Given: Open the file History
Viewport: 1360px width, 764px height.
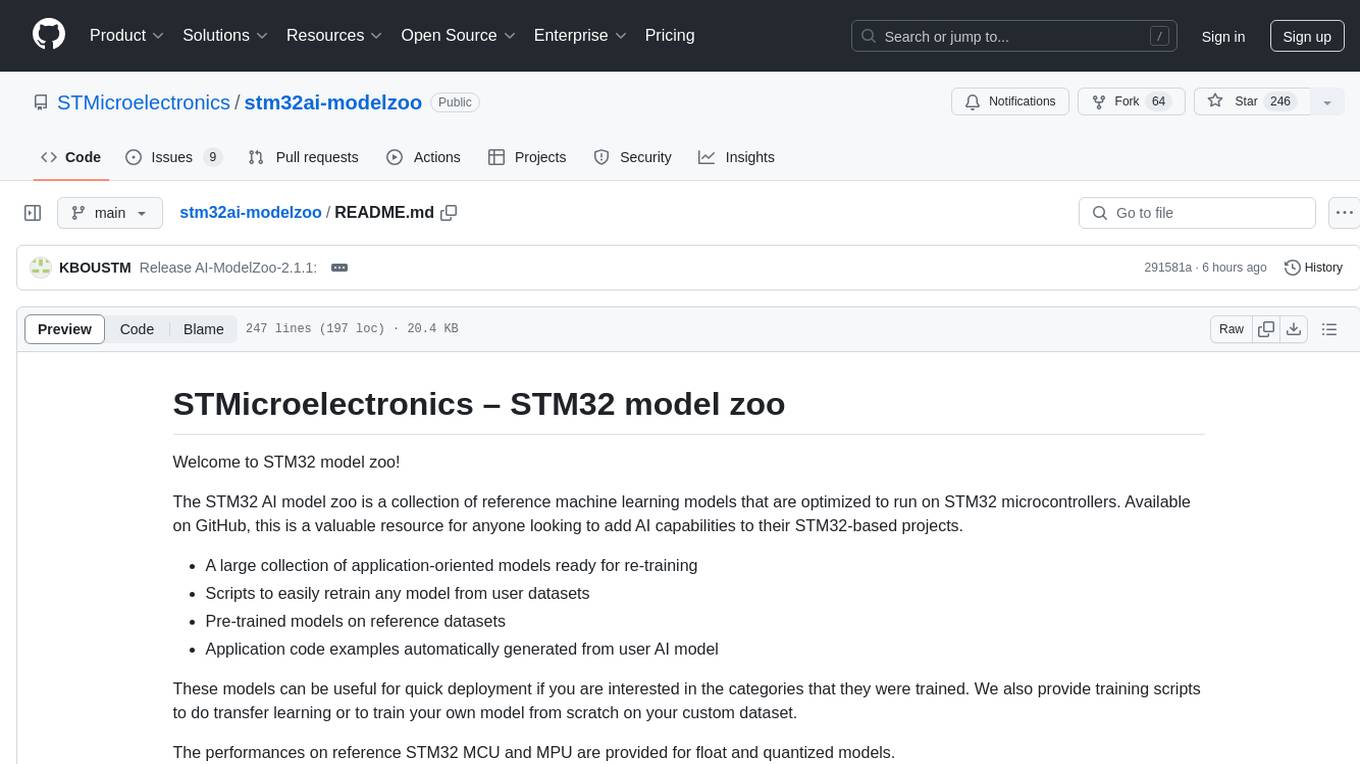Looking at the screenshot, I should [x=1313, y=267].
